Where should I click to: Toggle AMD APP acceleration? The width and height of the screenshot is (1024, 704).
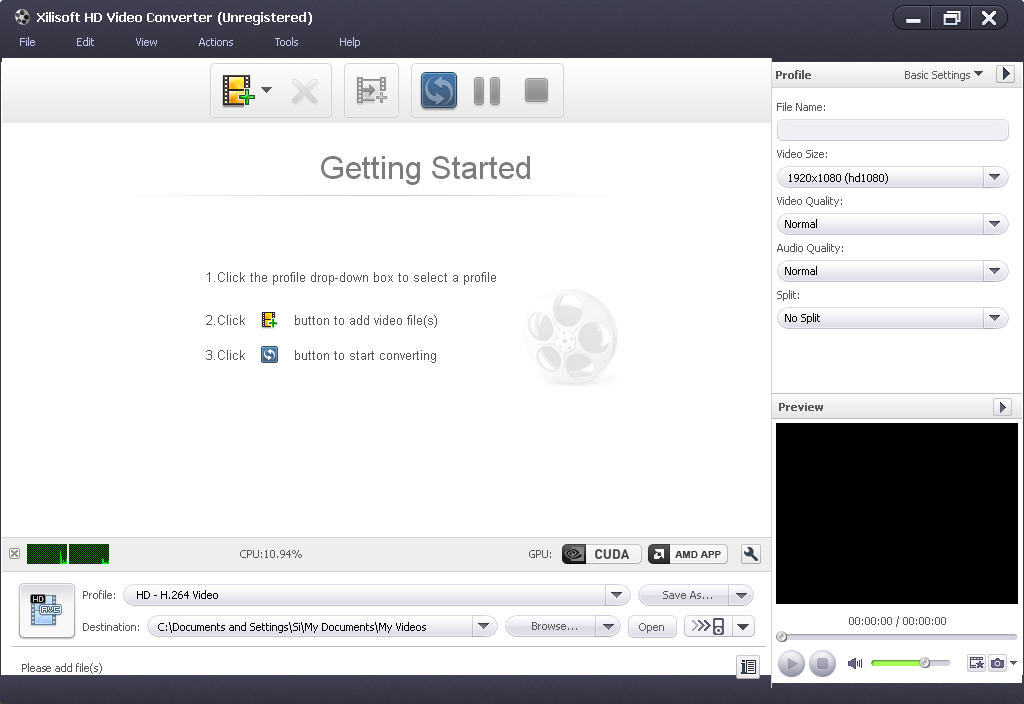pyautogui.click(x=687, y=554)
